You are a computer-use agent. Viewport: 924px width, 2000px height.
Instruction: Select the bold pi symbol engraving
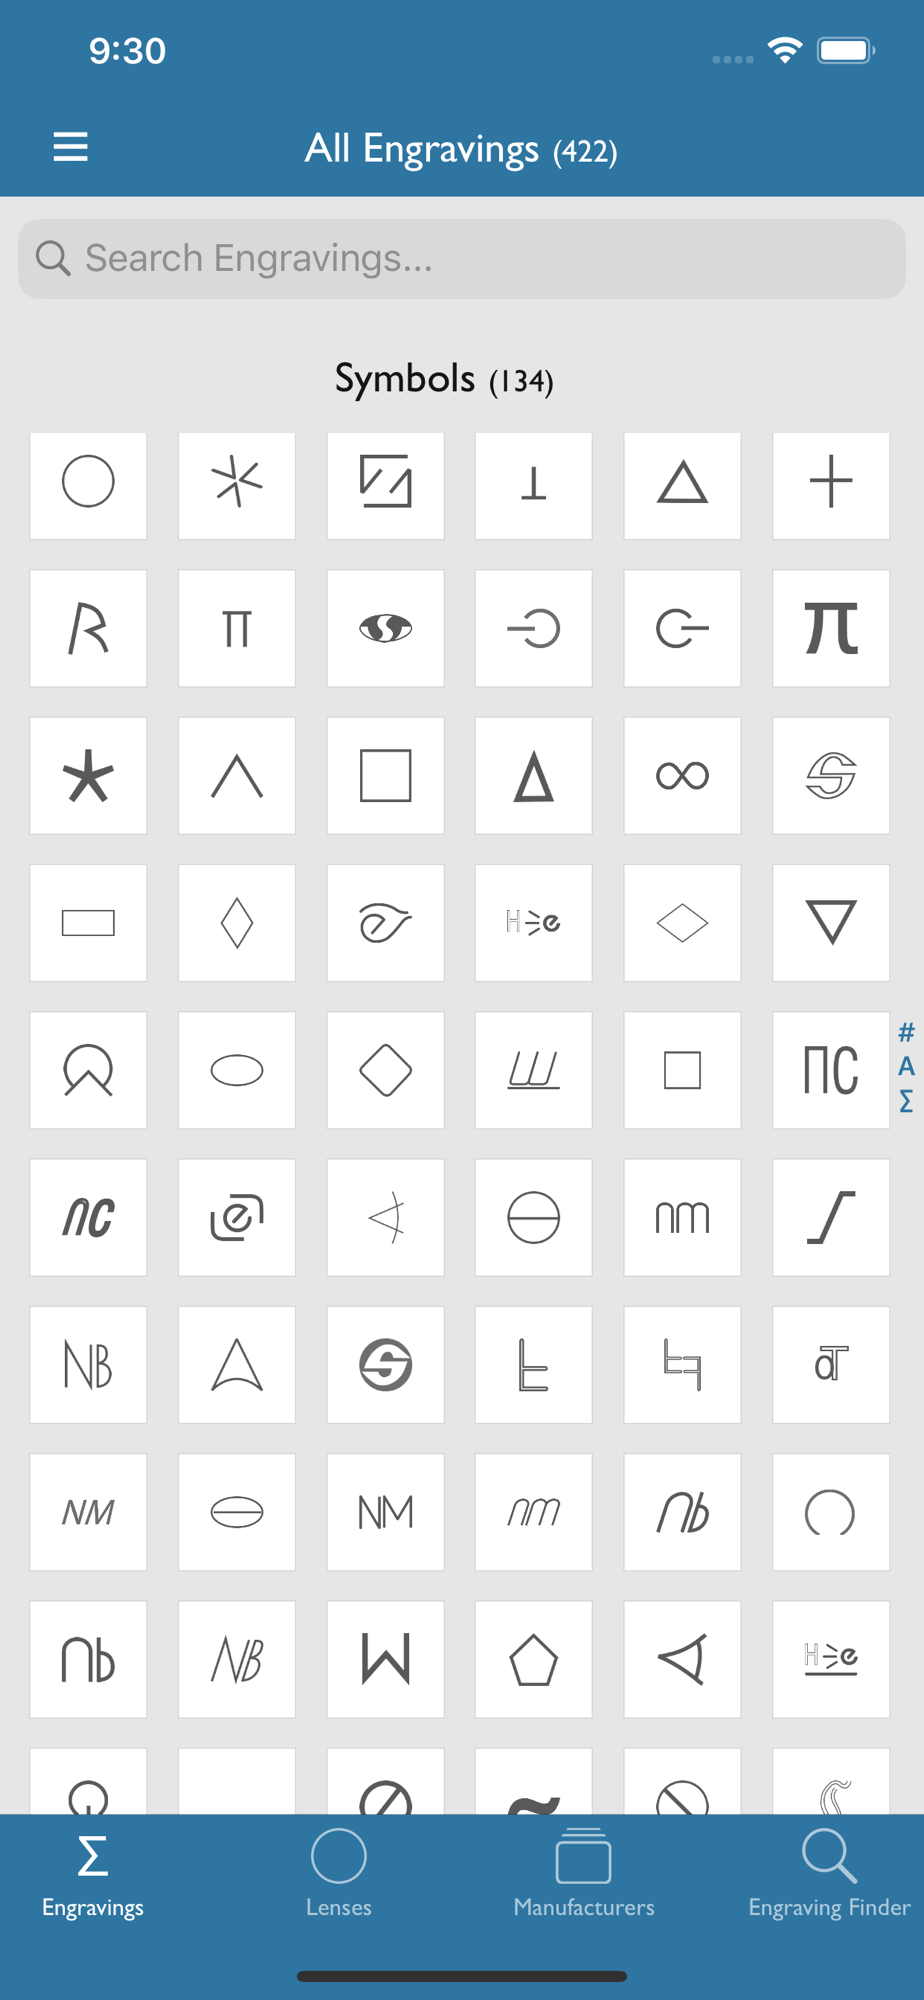pos(831,628)
